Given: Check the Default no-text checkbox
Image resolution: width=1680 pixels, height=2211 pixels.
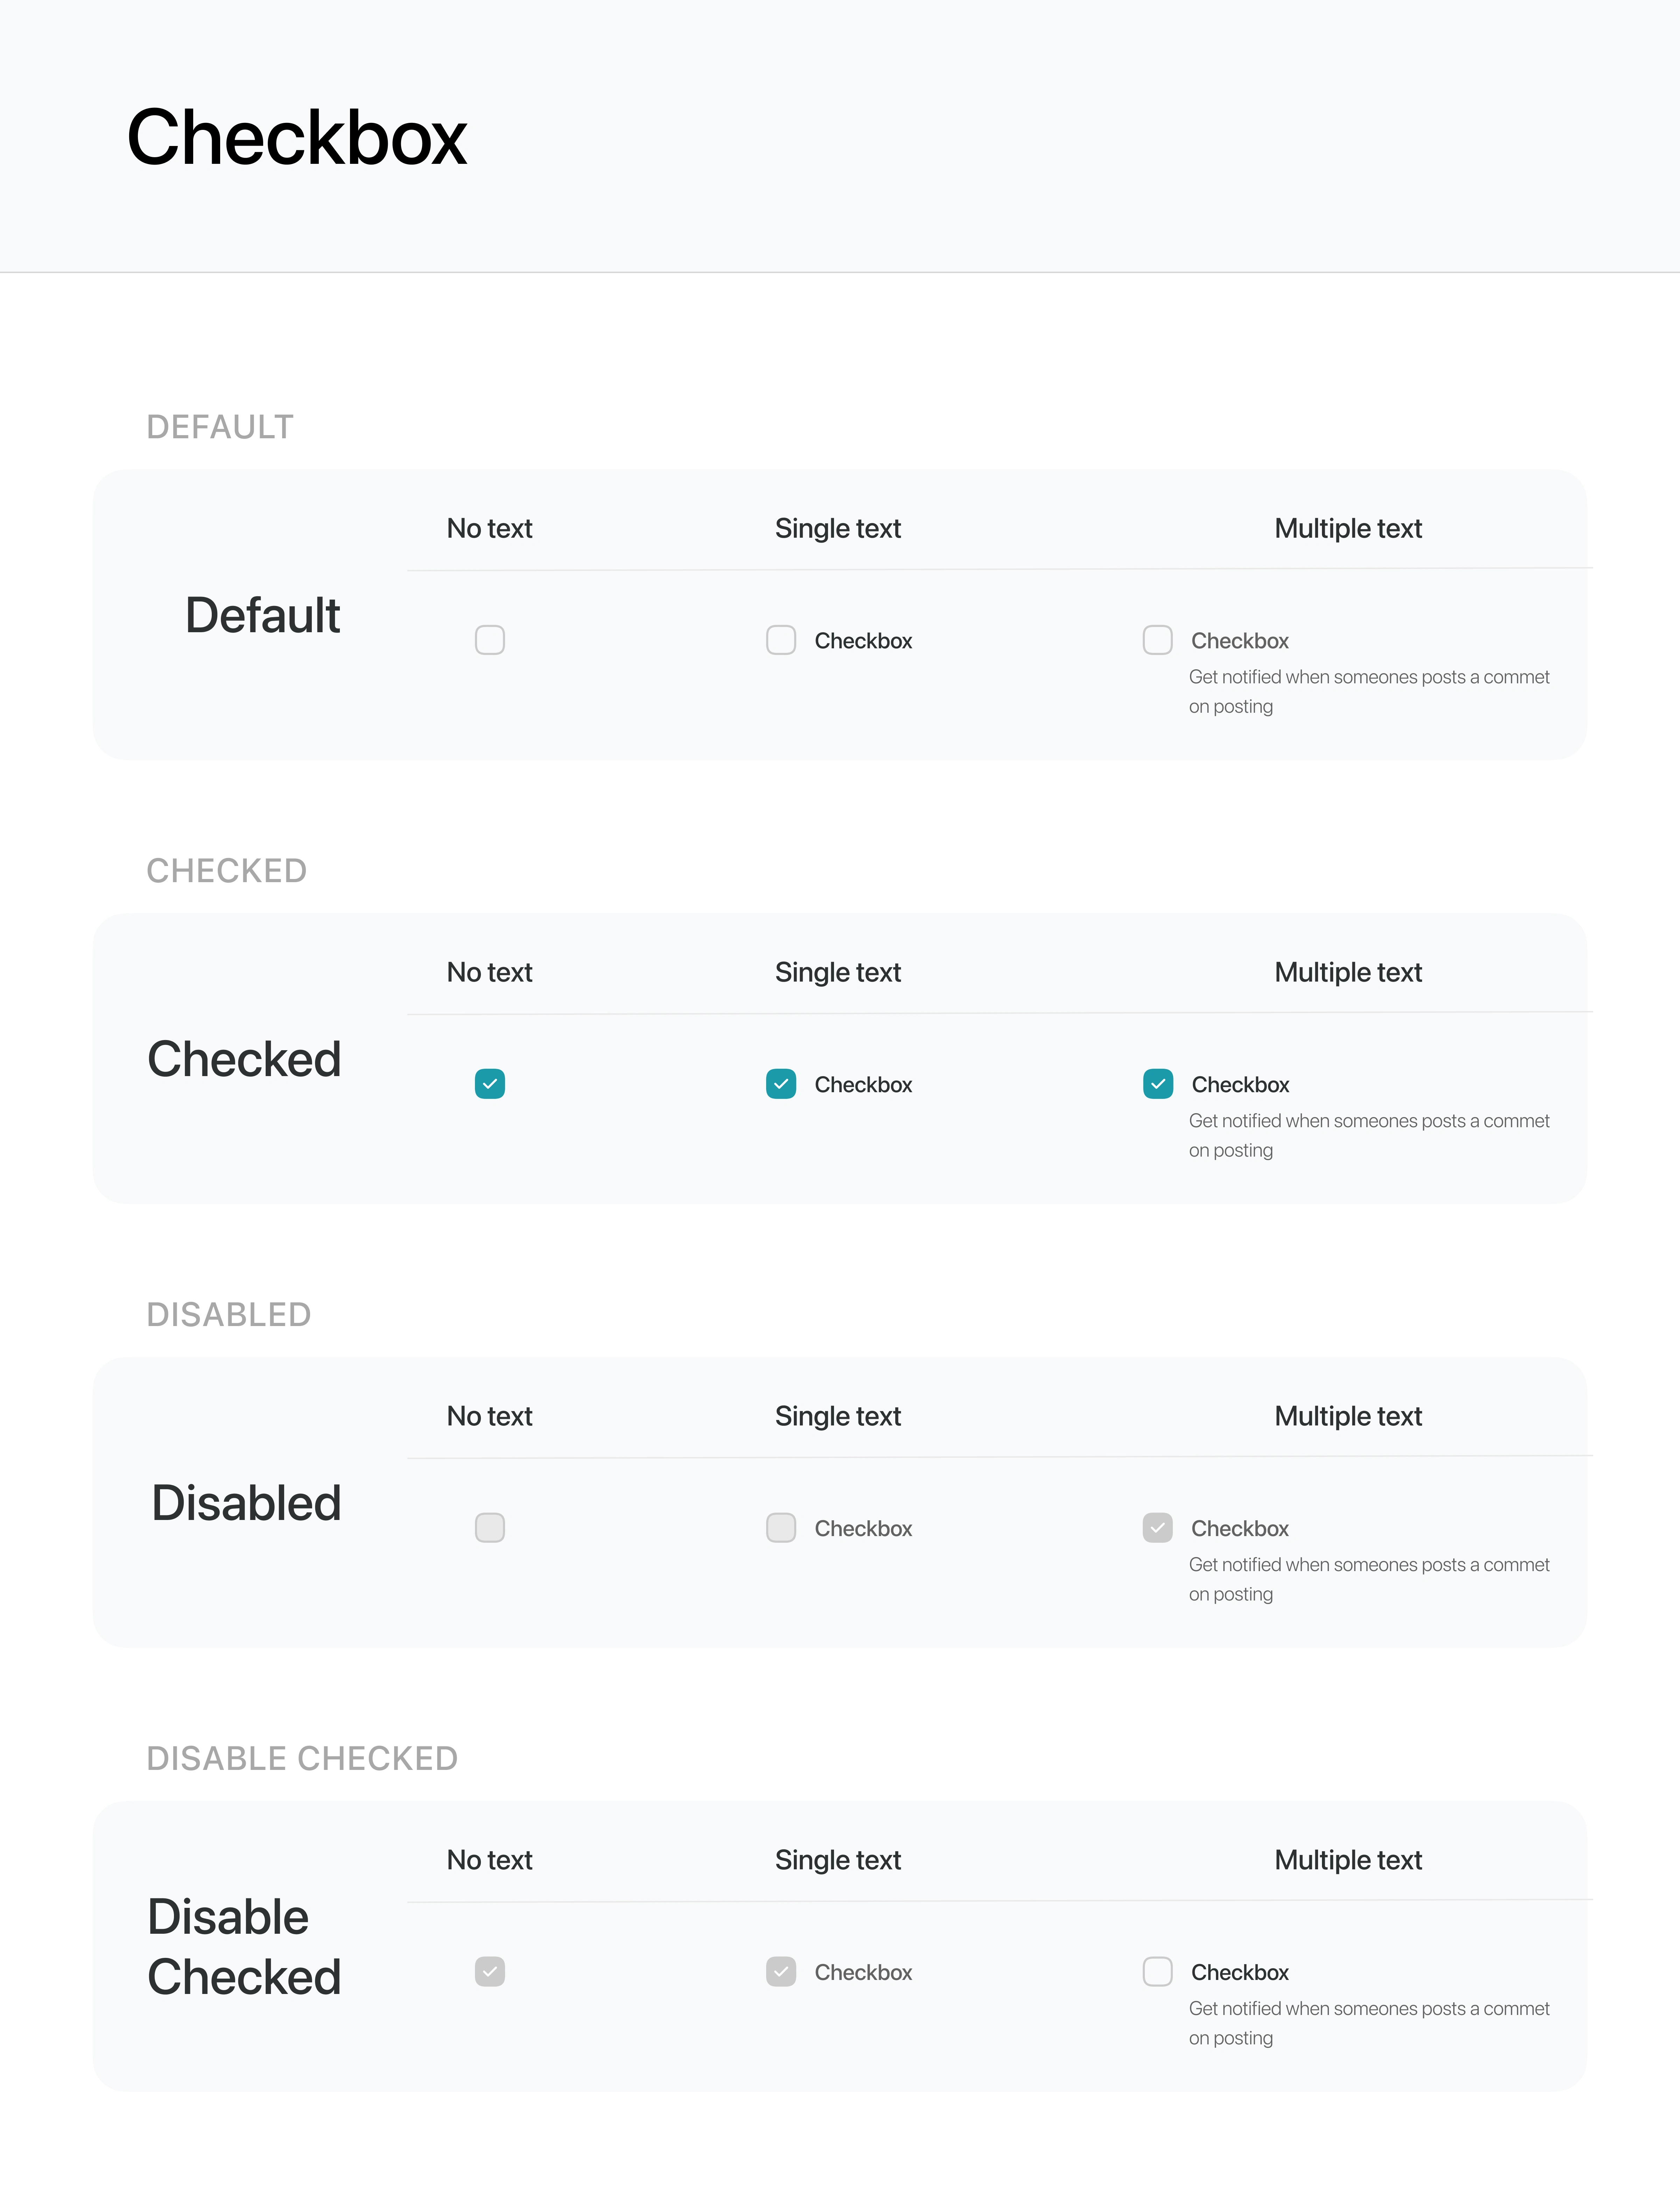Looking at the screenshot, I should coord(490,640).
